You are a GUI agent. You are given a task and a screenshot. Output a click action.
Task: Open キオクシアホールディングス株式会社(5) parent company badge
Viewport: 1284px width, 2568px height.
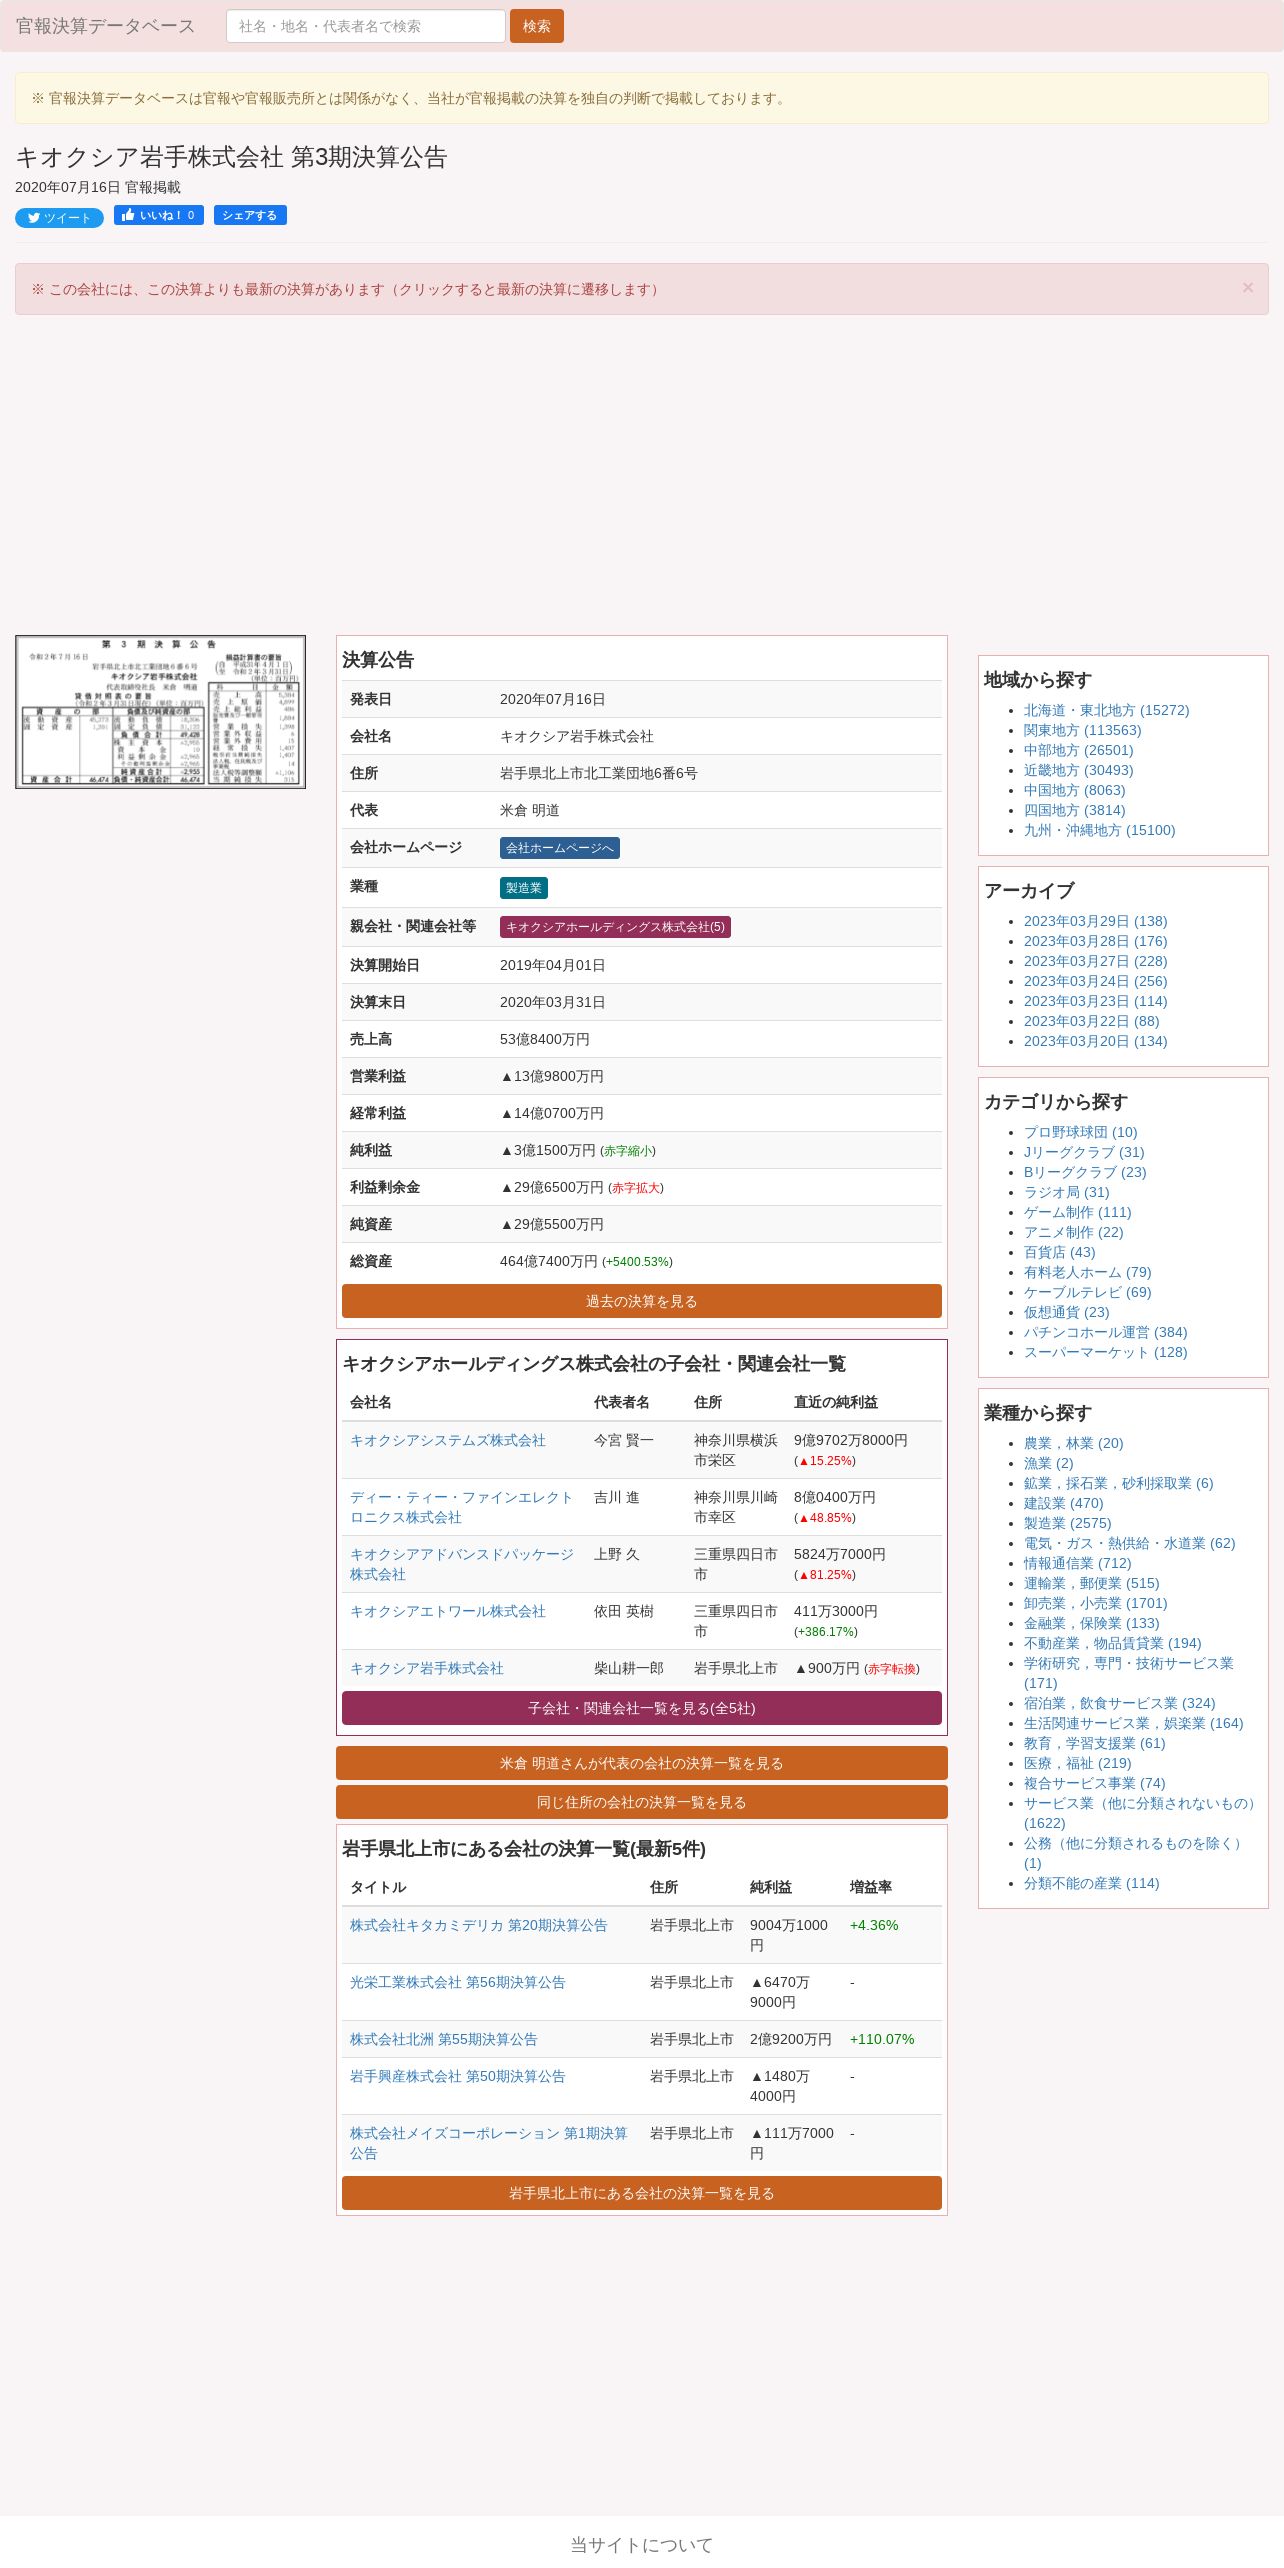[x=615, y=927]
